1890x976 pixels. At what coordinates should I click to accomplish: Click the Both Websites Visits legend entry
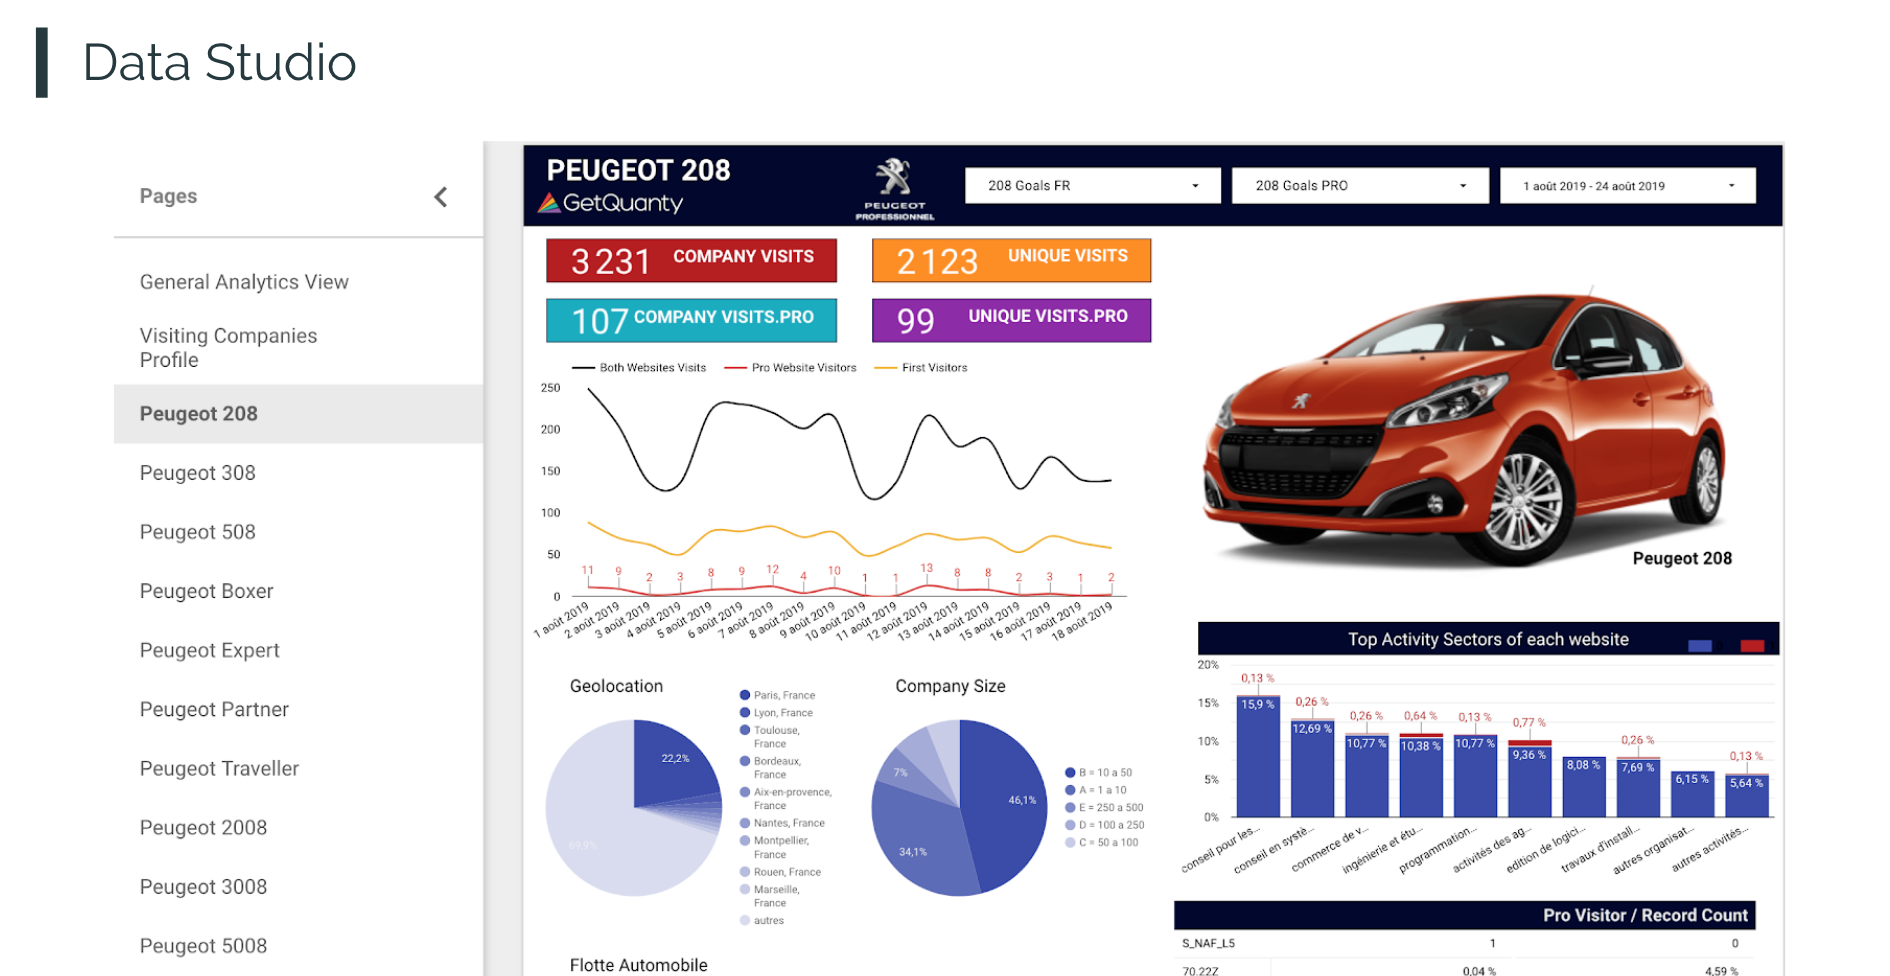click(639, 368)
